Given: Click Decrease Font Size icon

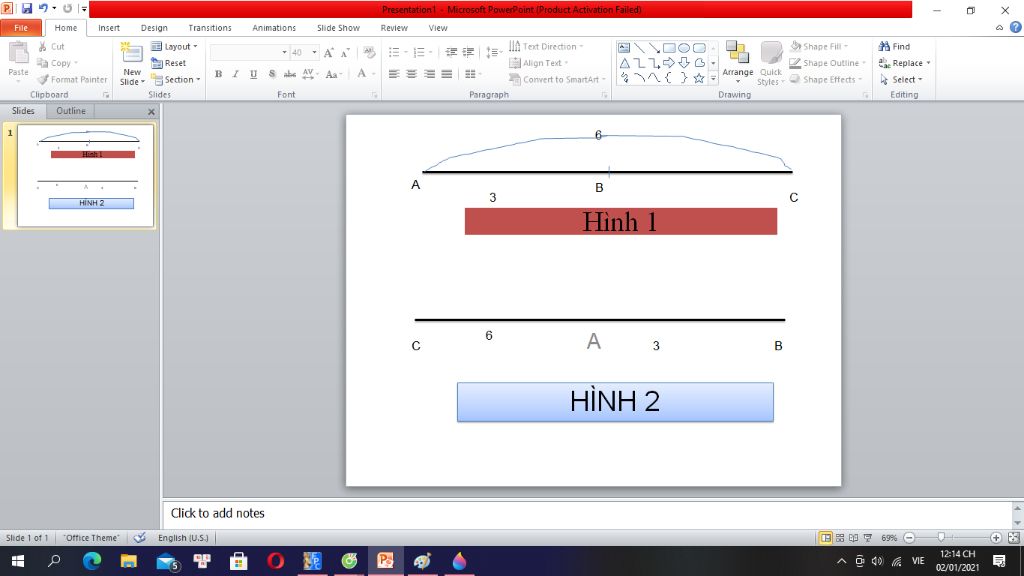Looking at the screenshot, I should 345,52.
